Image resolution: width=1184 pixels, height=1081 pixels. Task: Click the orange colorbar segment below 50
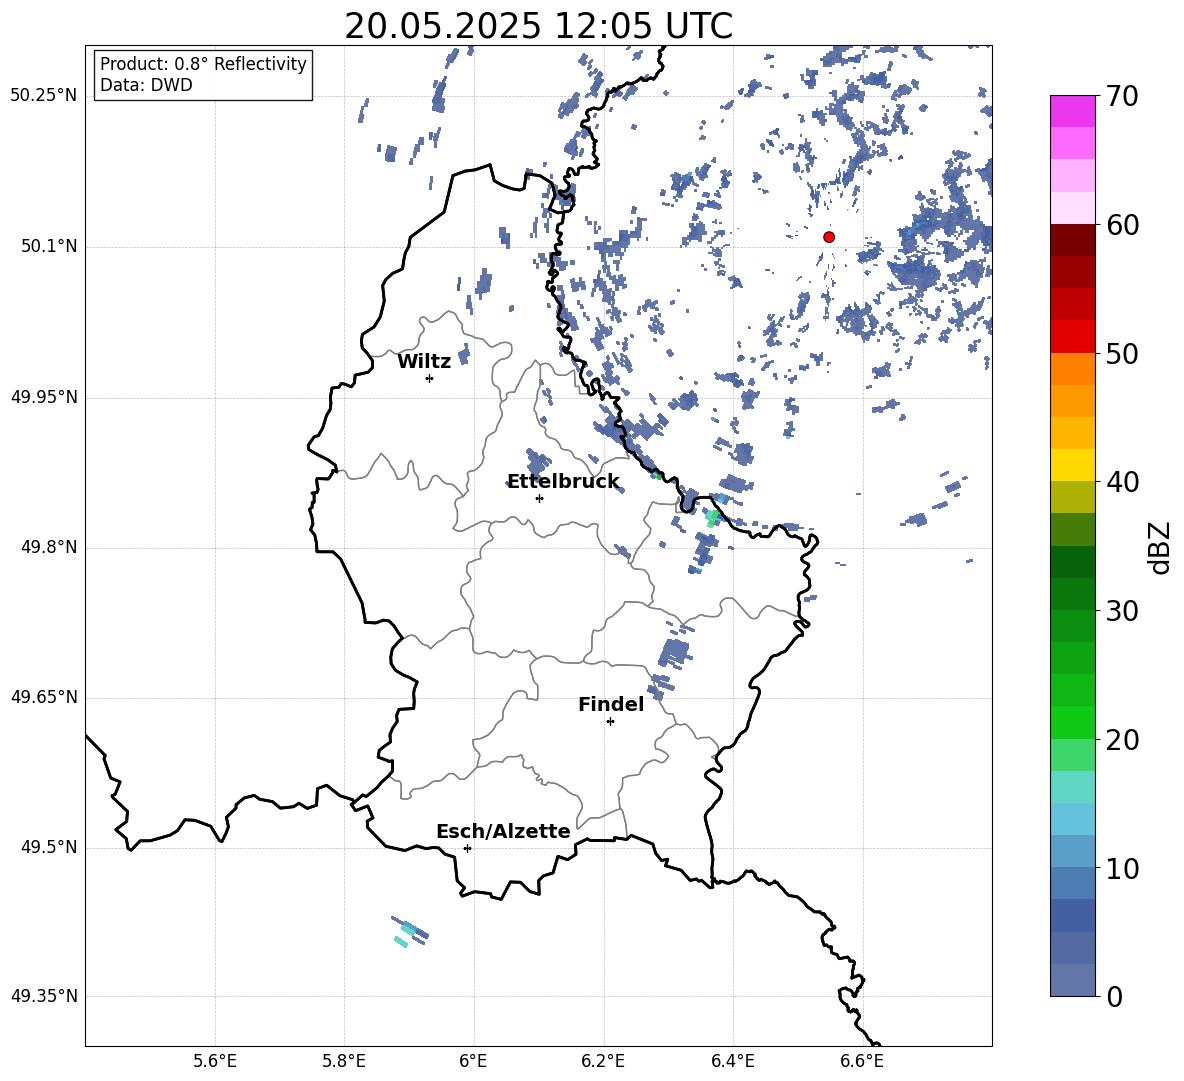click(1073, 369)
